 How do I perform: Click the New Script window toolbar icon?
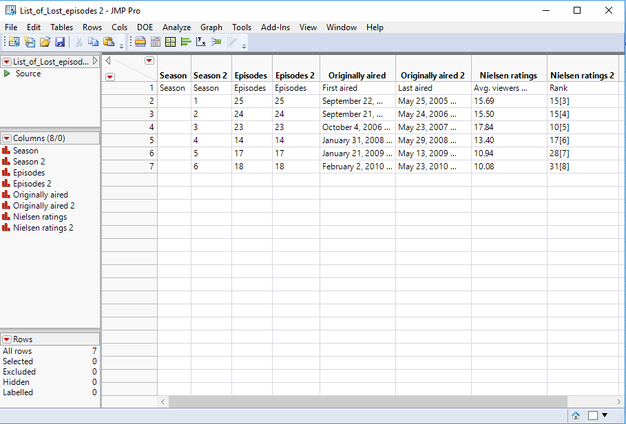tap(30, 42)
